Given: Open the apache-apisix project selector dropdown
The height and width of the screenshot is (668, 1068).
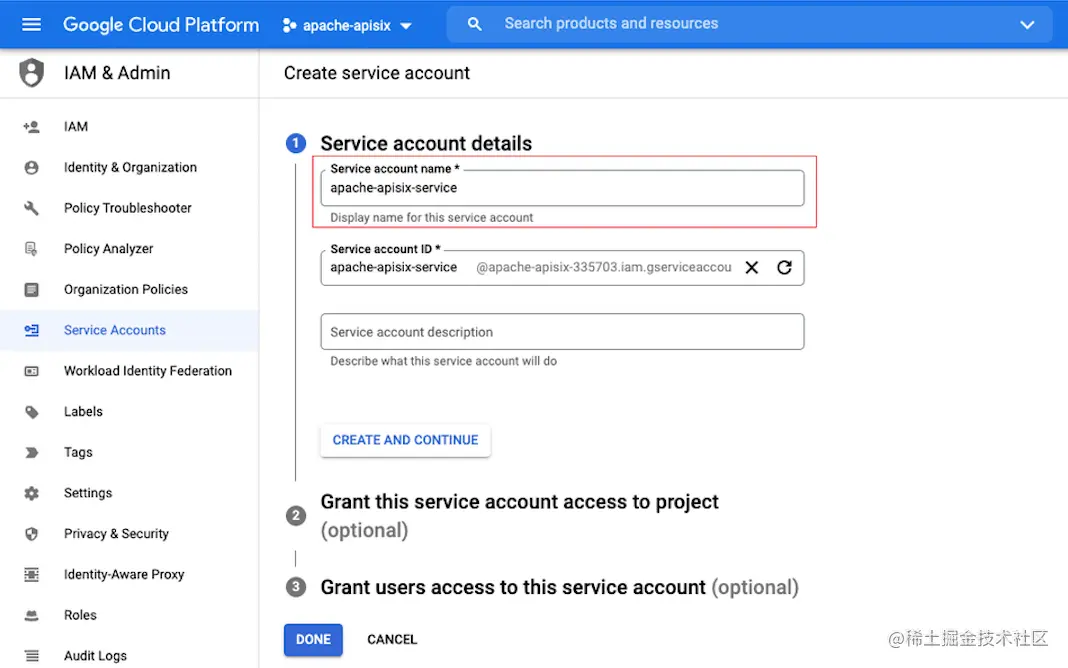Looking at the screenshot, I should (347, 26).
